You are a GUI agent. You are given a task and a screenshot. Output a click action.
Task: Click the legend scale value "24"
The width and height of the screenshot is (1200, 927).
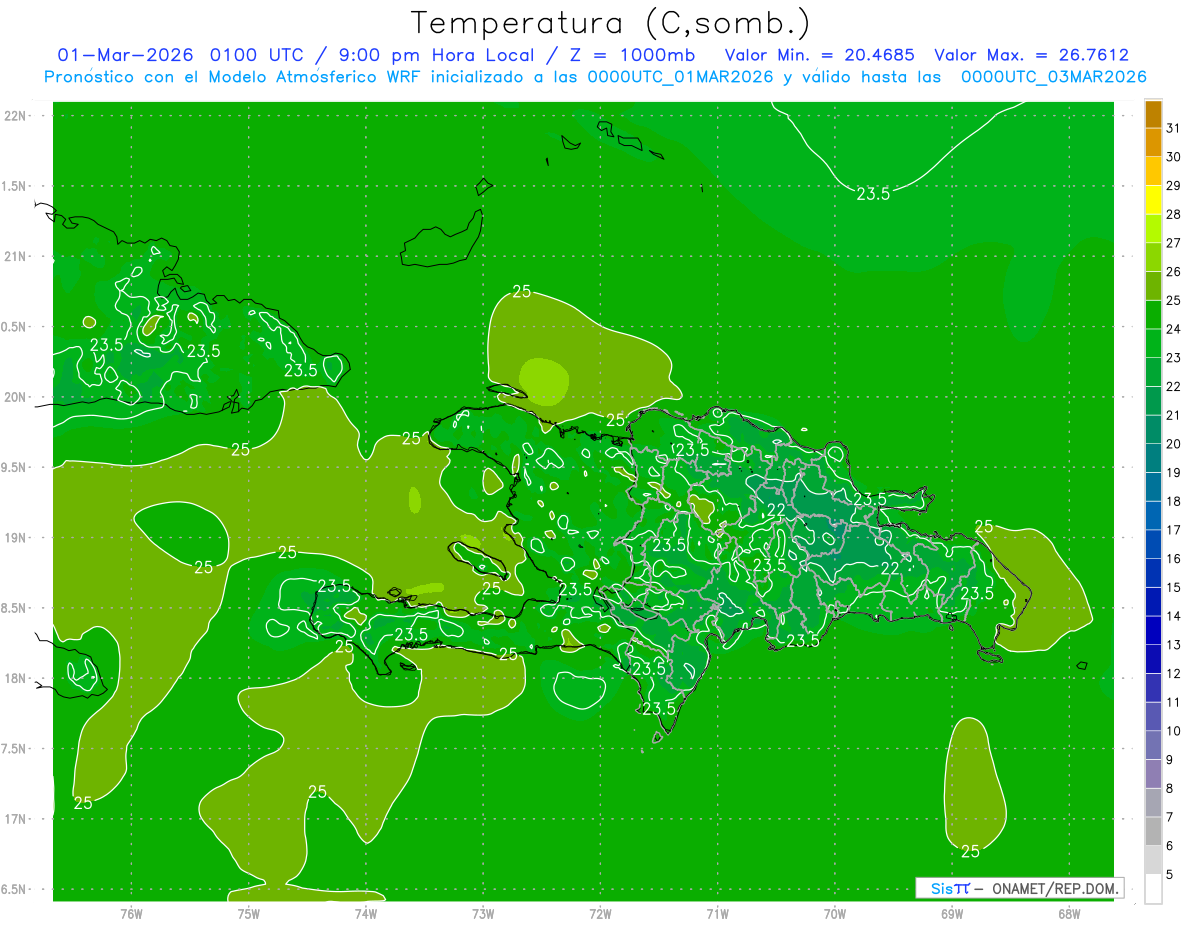pyautogui.click(x=1174, y=329)
